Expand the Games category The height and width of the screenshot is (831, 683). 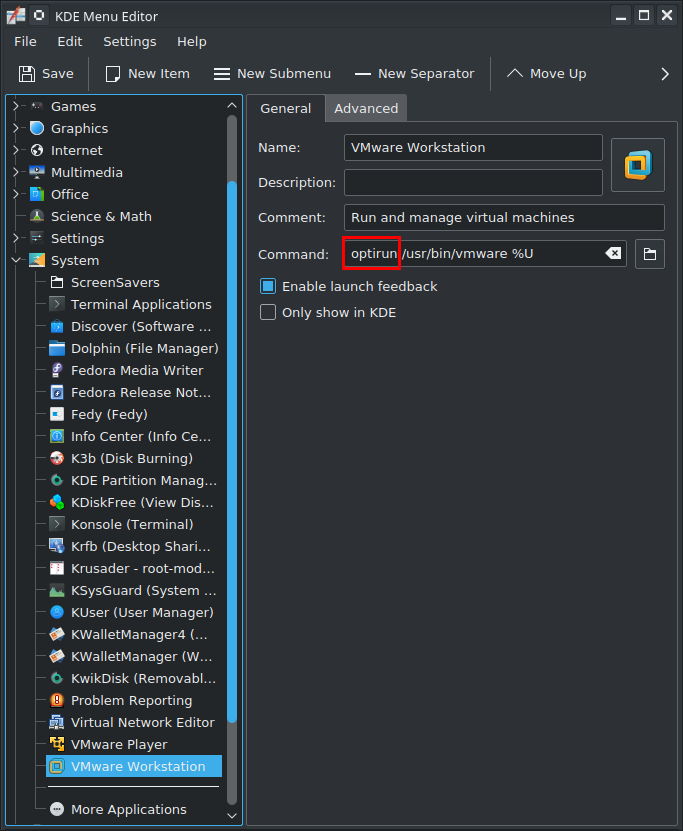pos(15,107)
